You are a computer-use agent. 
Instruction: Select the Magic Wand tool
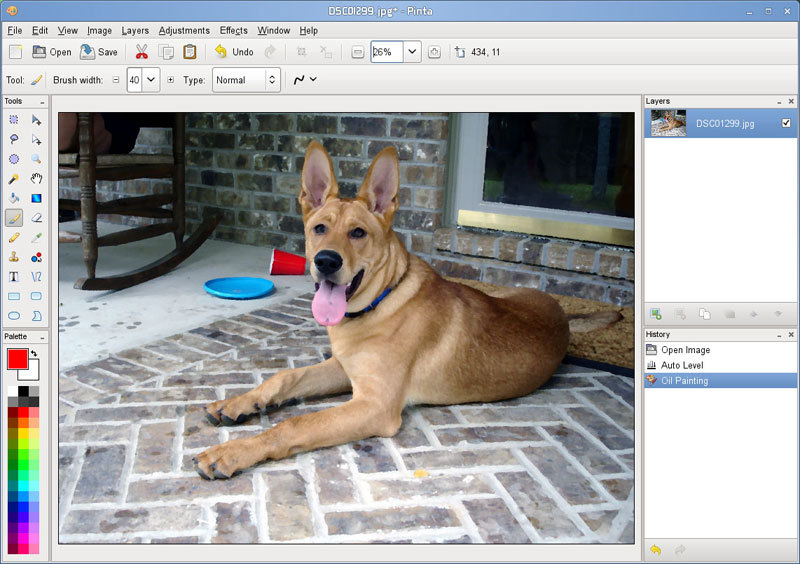click(x=14, y=179)
